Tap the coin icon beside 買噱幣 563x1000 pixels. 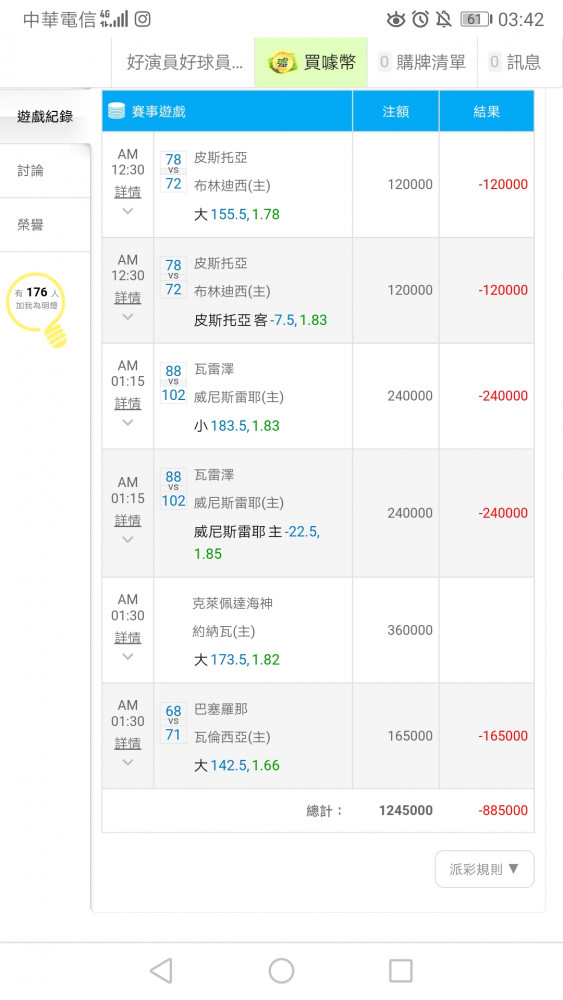pos(282,62)
